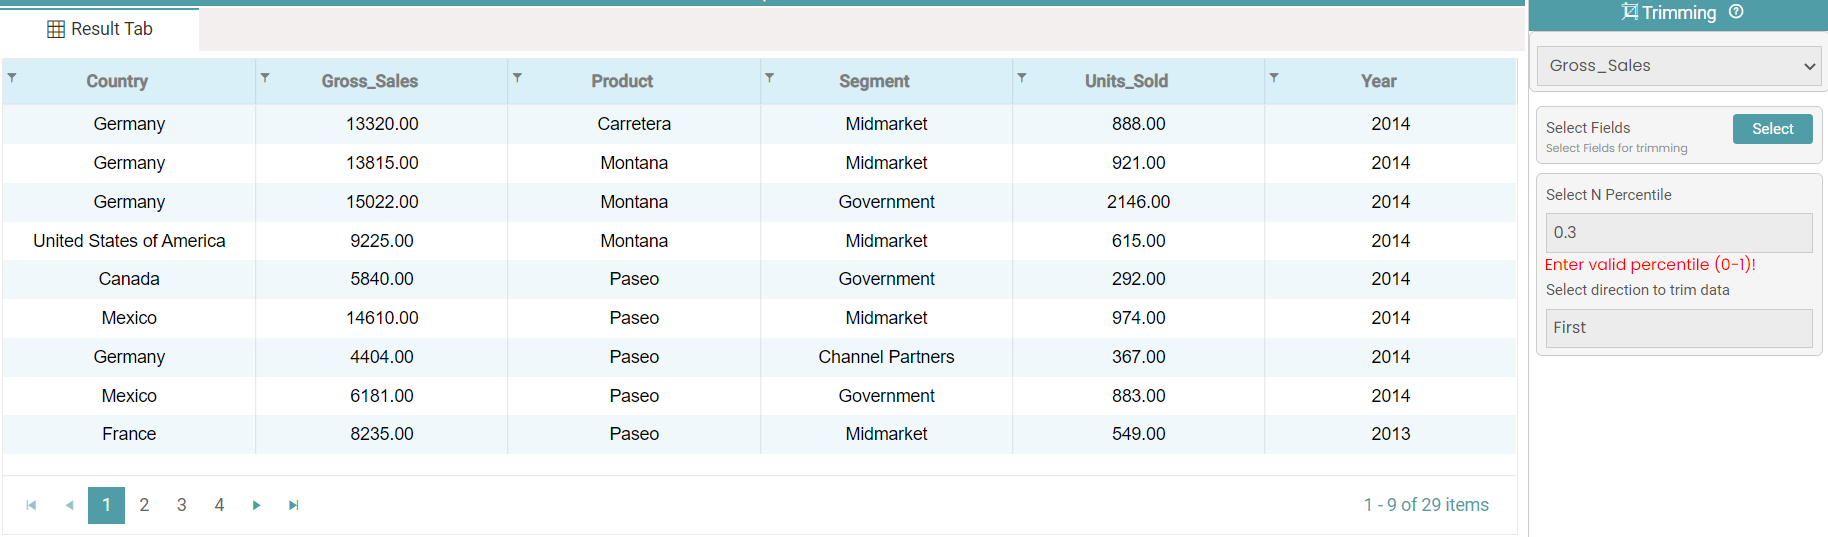Open the Gross_Sales column filter icon

pyautogui.click(x=265, y=77)
